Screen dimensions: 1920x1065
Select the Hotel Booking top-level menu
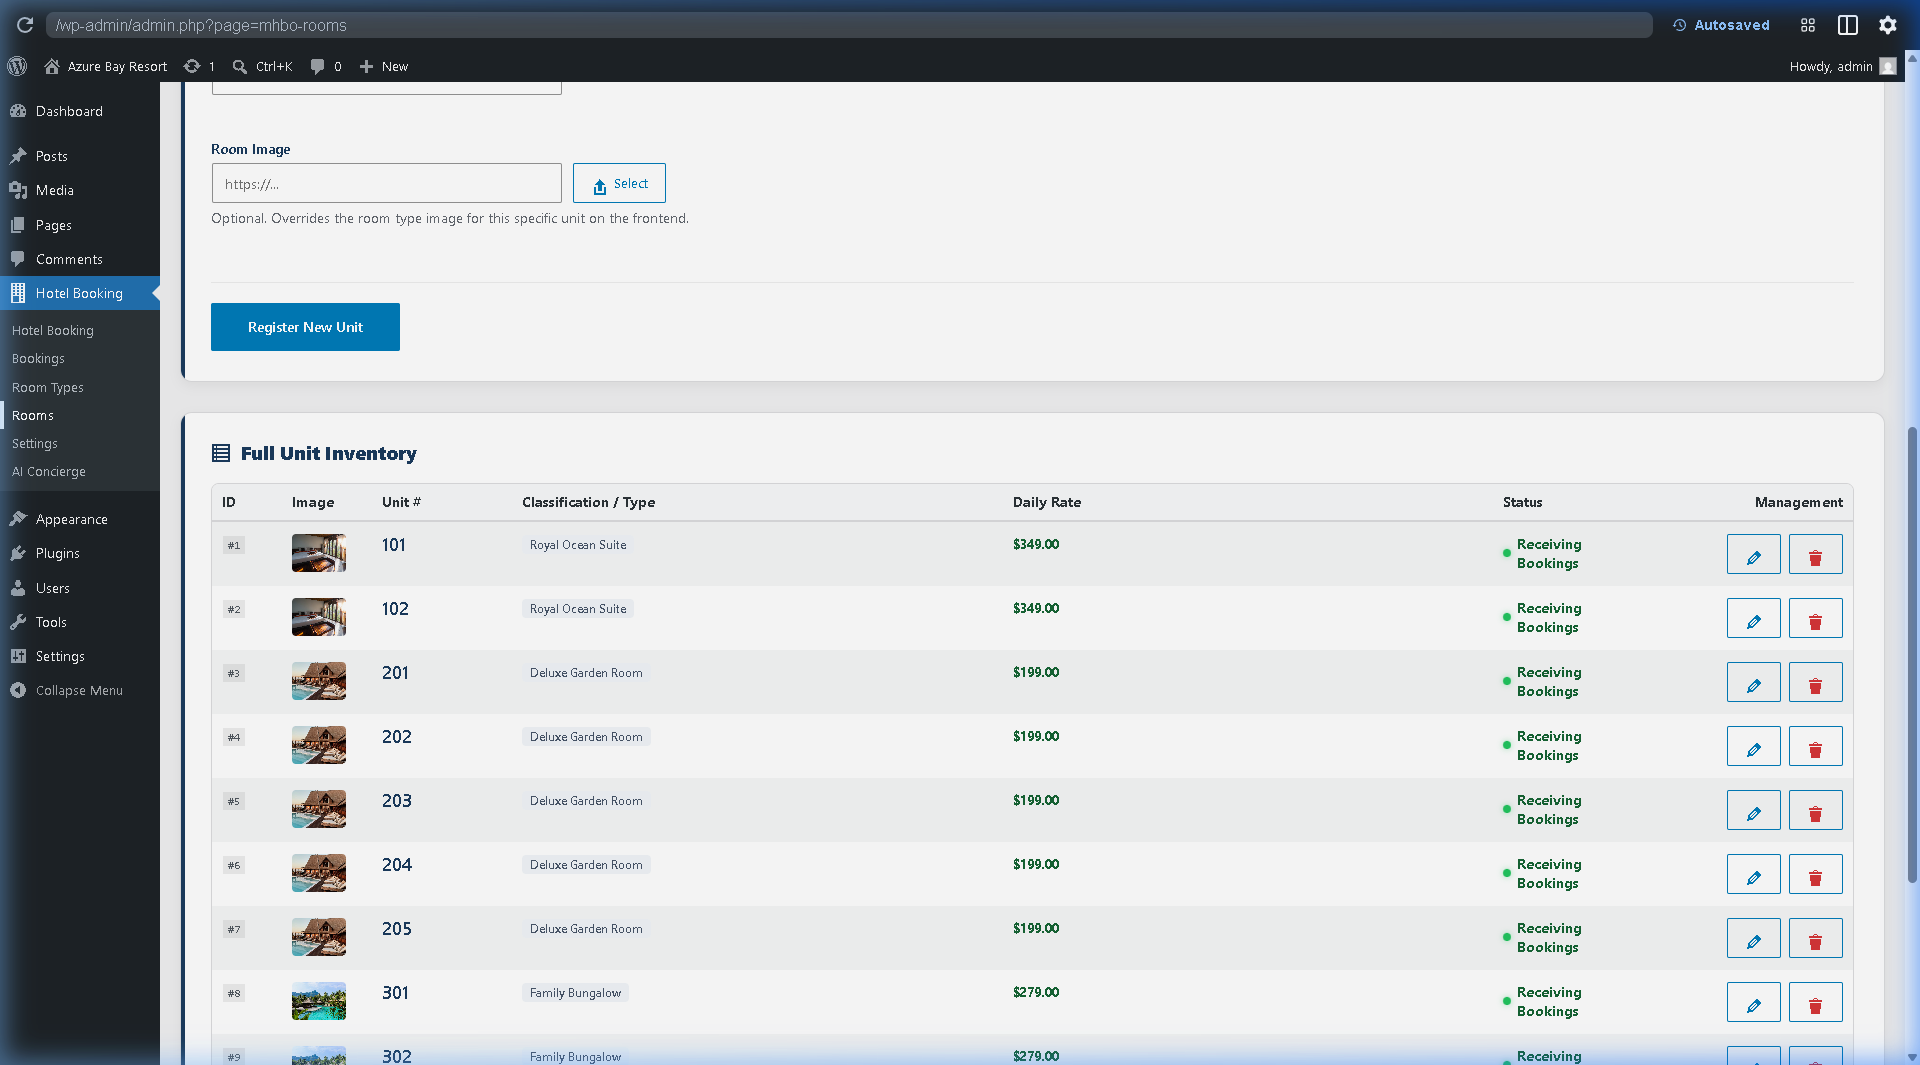click(x=80, y=293)
